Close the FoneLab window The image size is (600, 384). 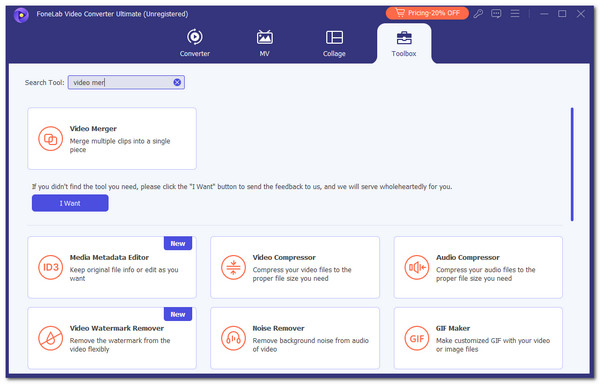coord(580,14)
